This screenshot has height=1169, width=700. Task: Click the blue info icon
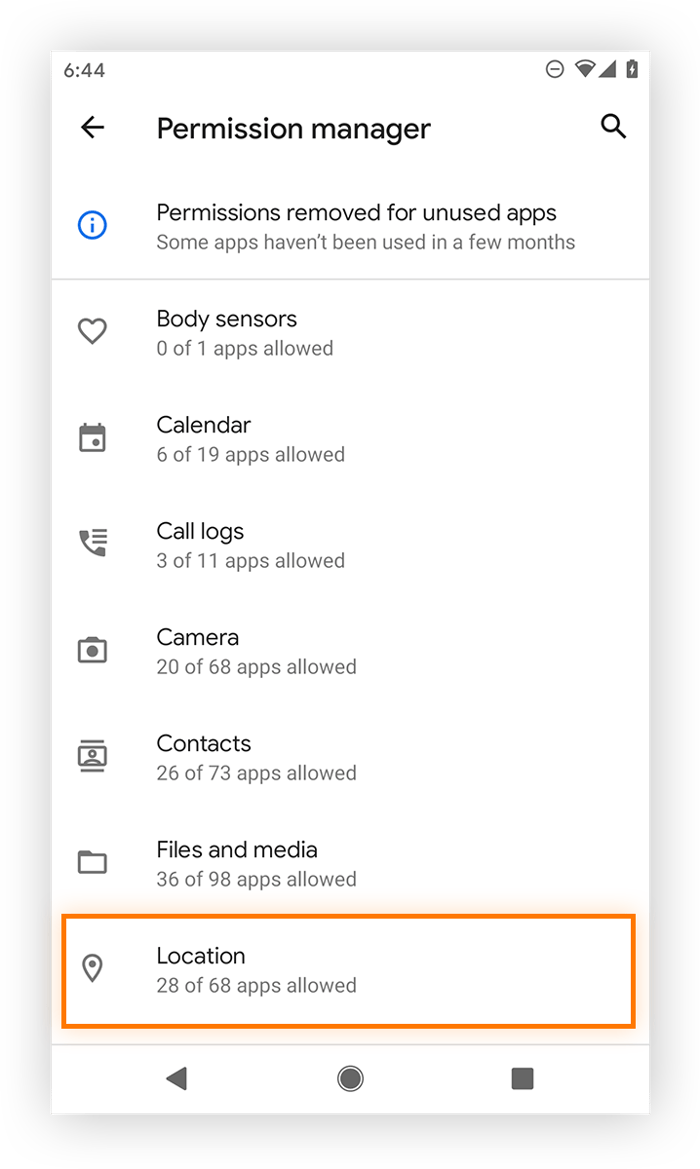[x=92, y=225]
